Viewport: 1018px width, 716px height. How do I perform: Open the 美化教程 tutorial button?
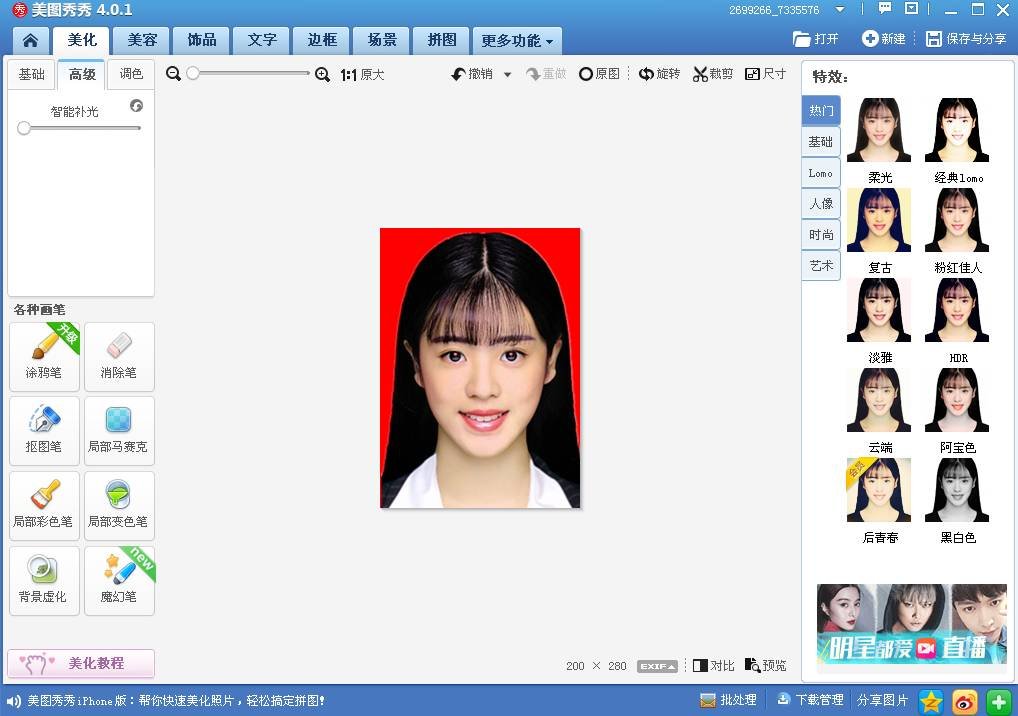[x=81, y=663]
